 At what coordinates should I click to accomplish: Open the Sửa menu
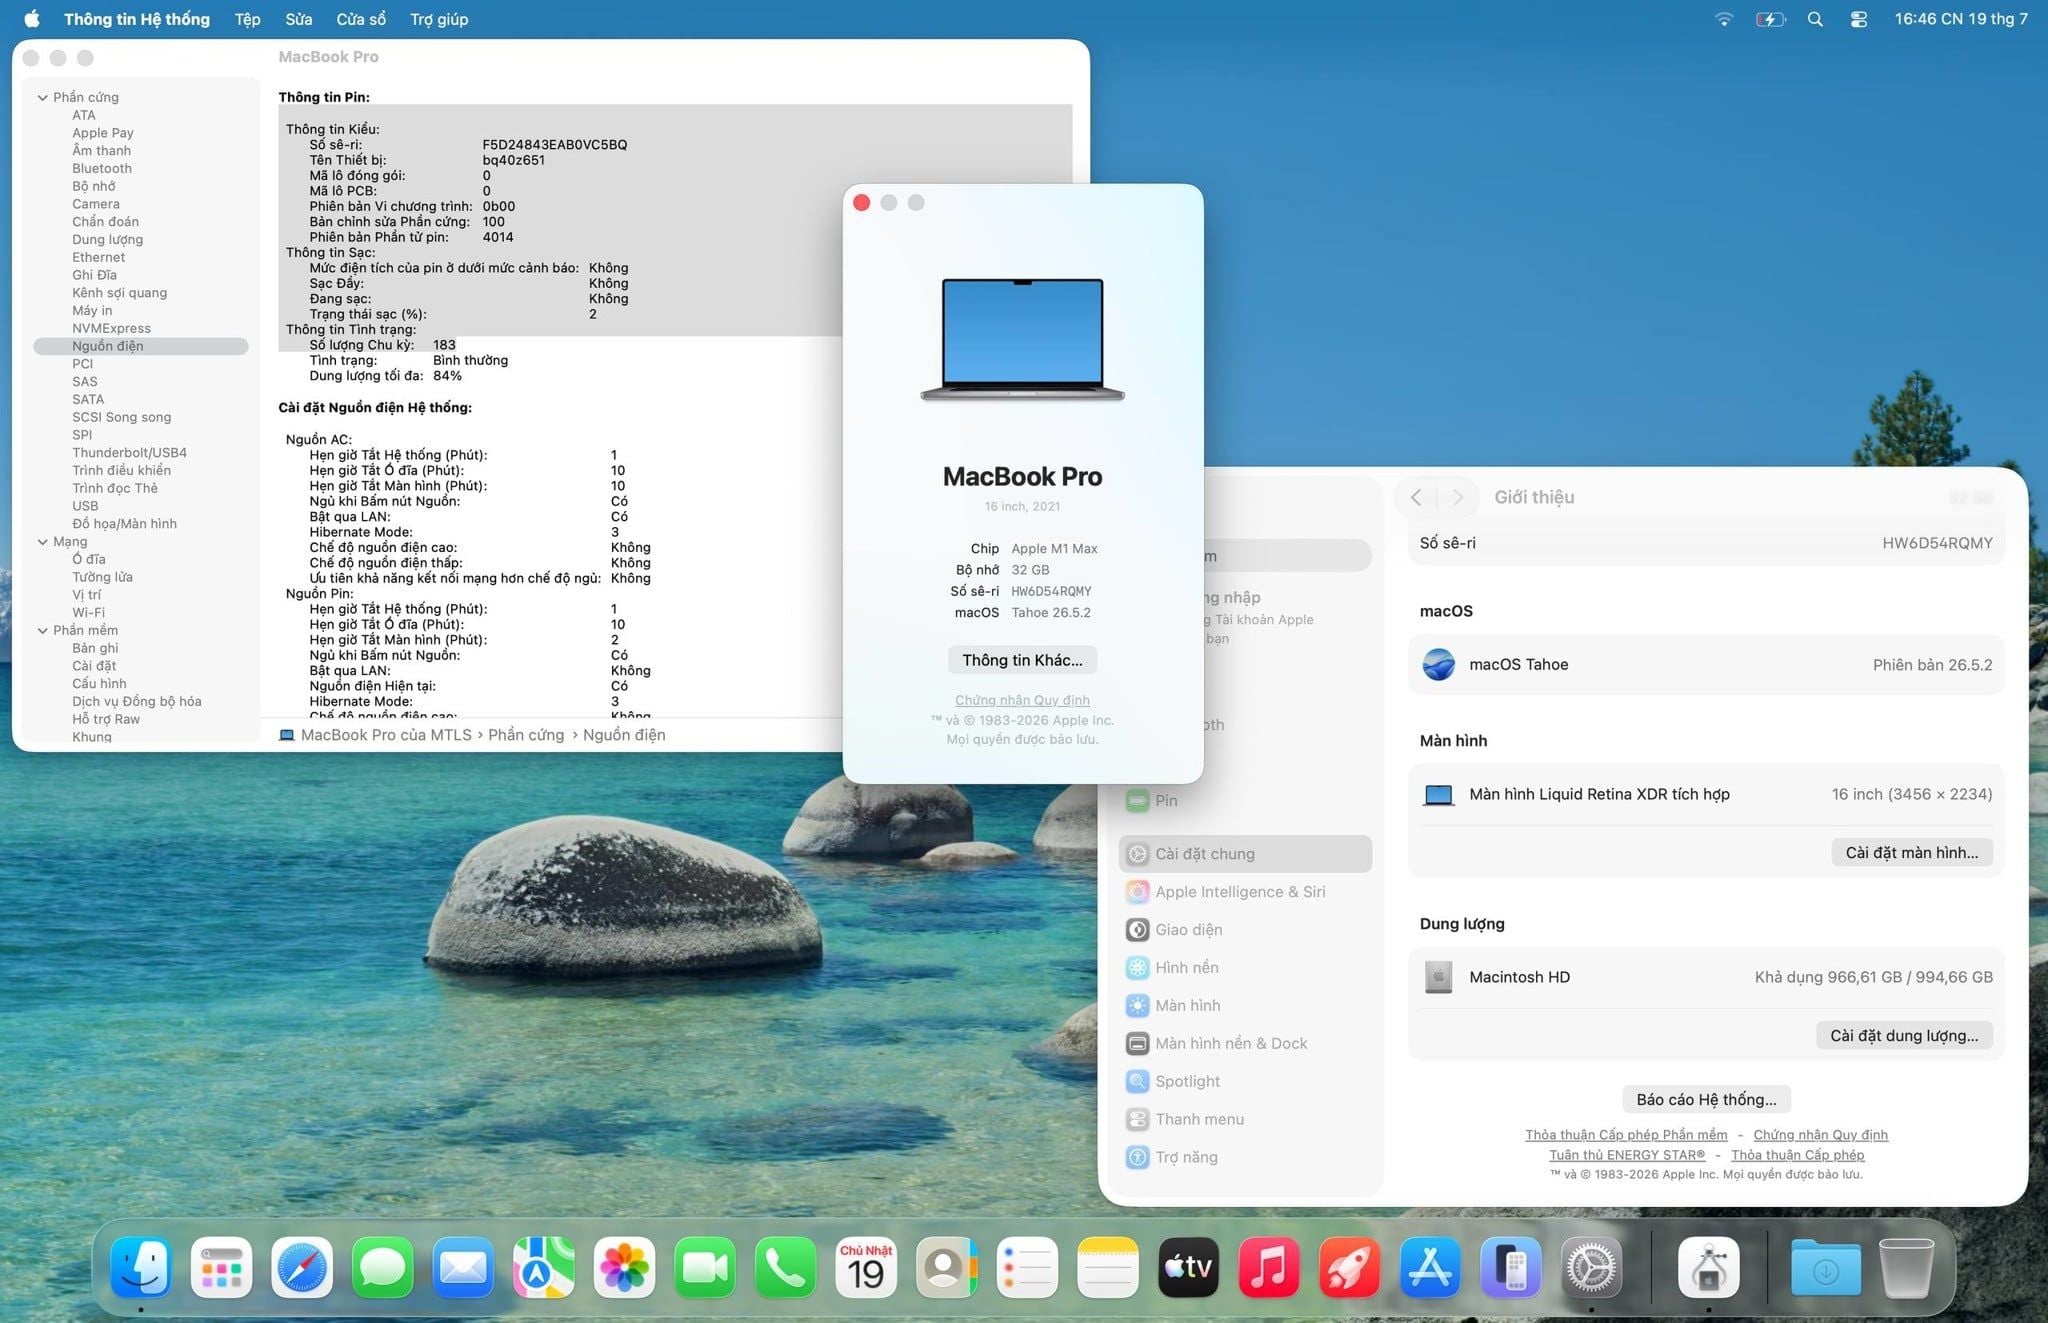click(x=299, y=19)
